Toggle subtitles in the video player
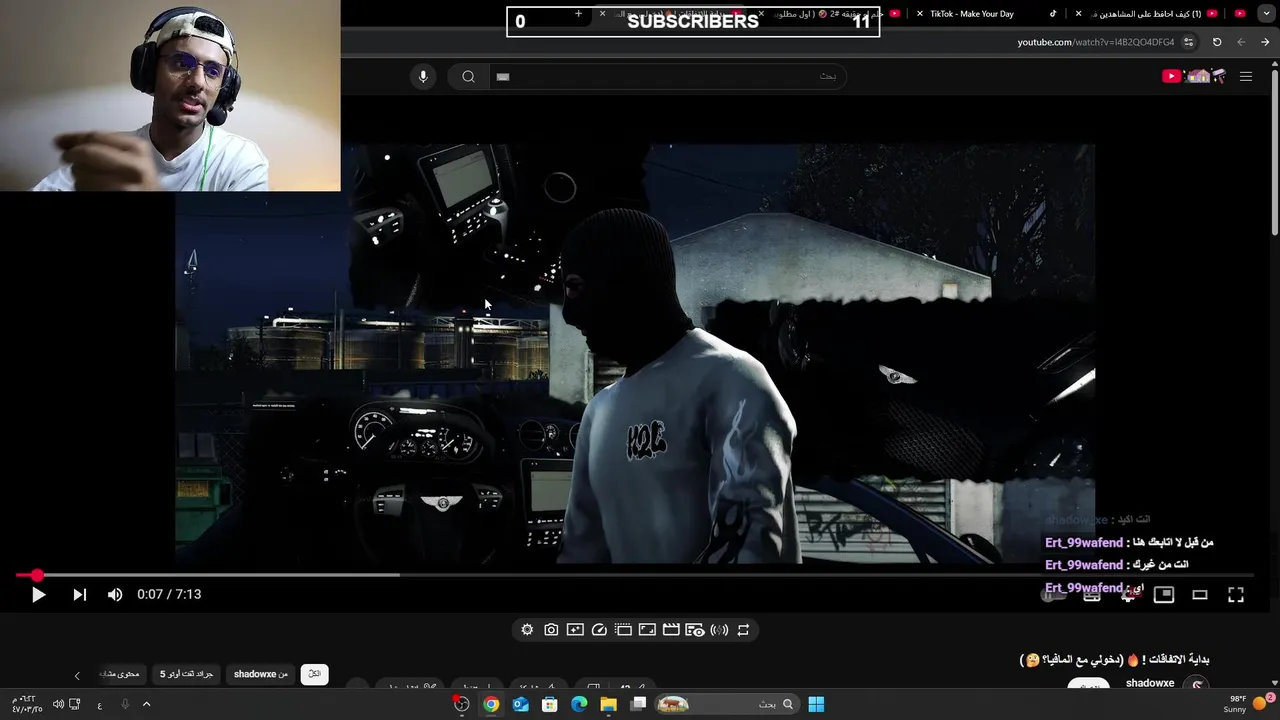 [1092, 595]
